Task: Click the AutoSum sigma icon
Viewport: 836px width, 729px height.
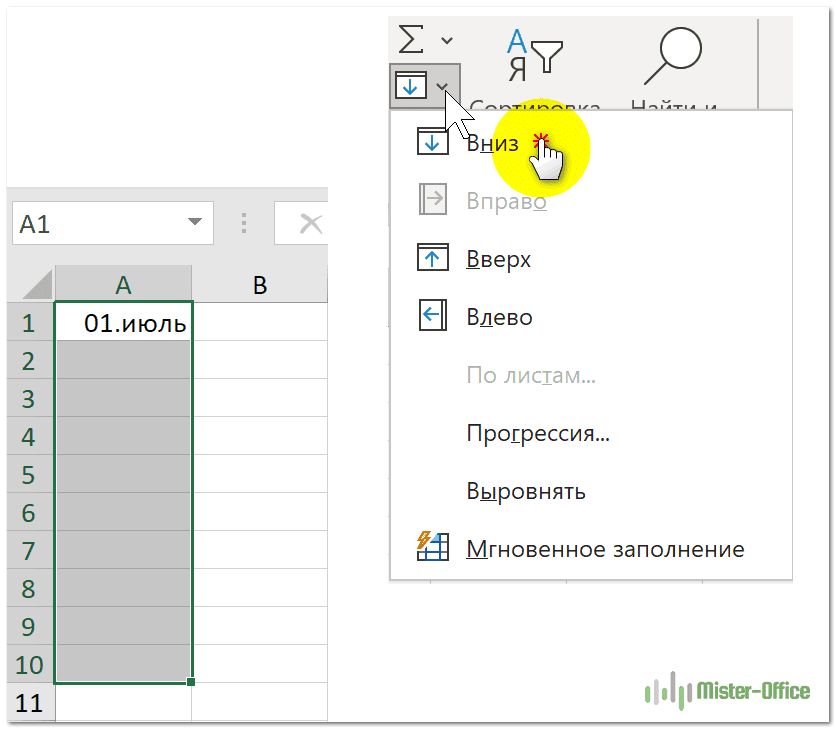Action: (x=411, y=40)
